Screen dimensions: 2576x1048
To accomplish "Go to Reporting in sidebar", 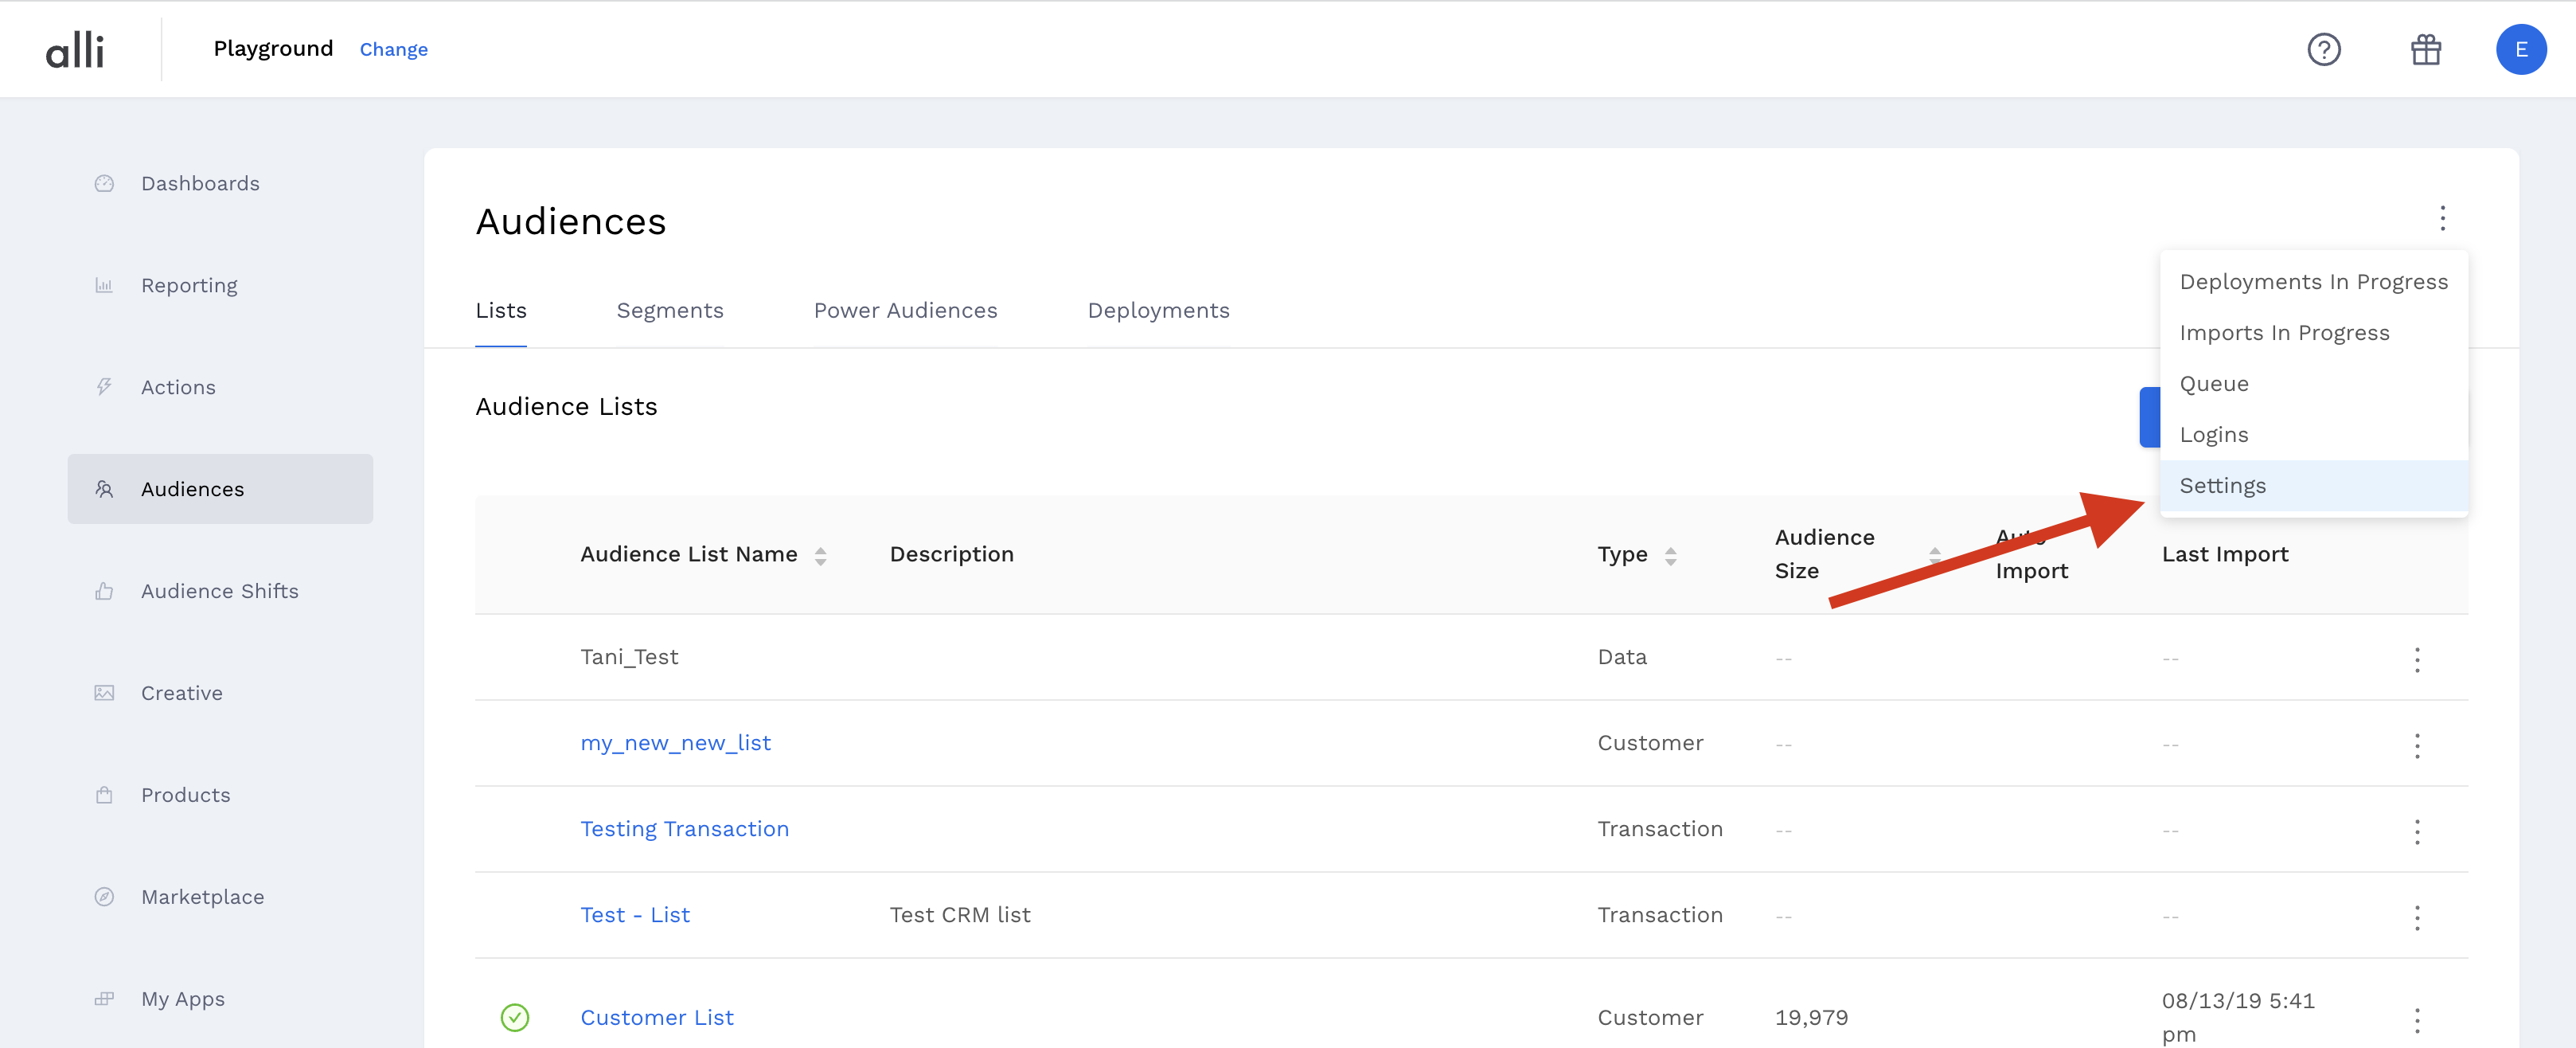I will pos(189,285).
